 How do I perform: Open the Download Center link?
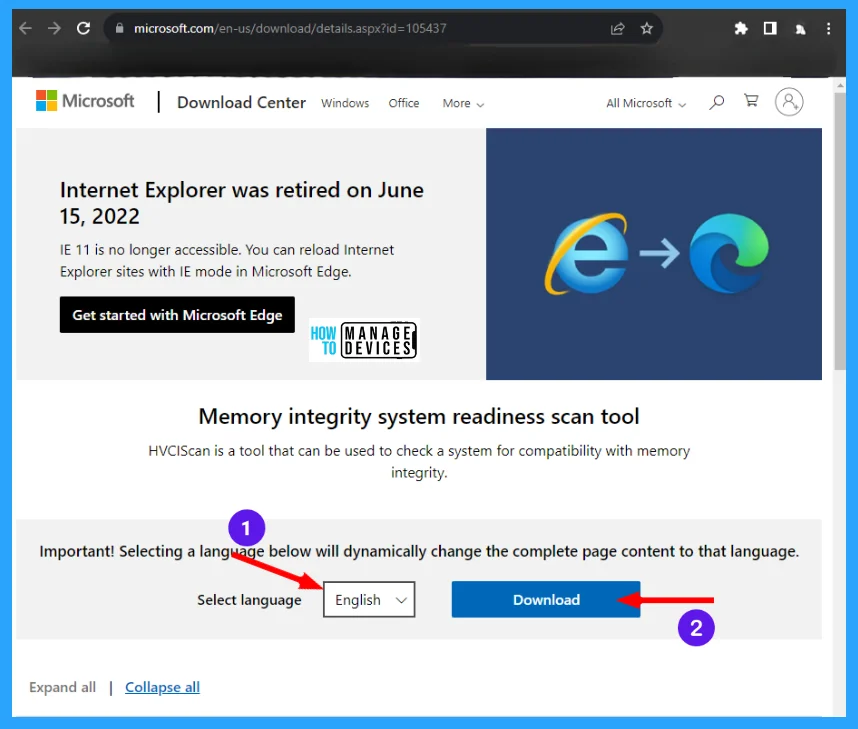pos(241,102)
